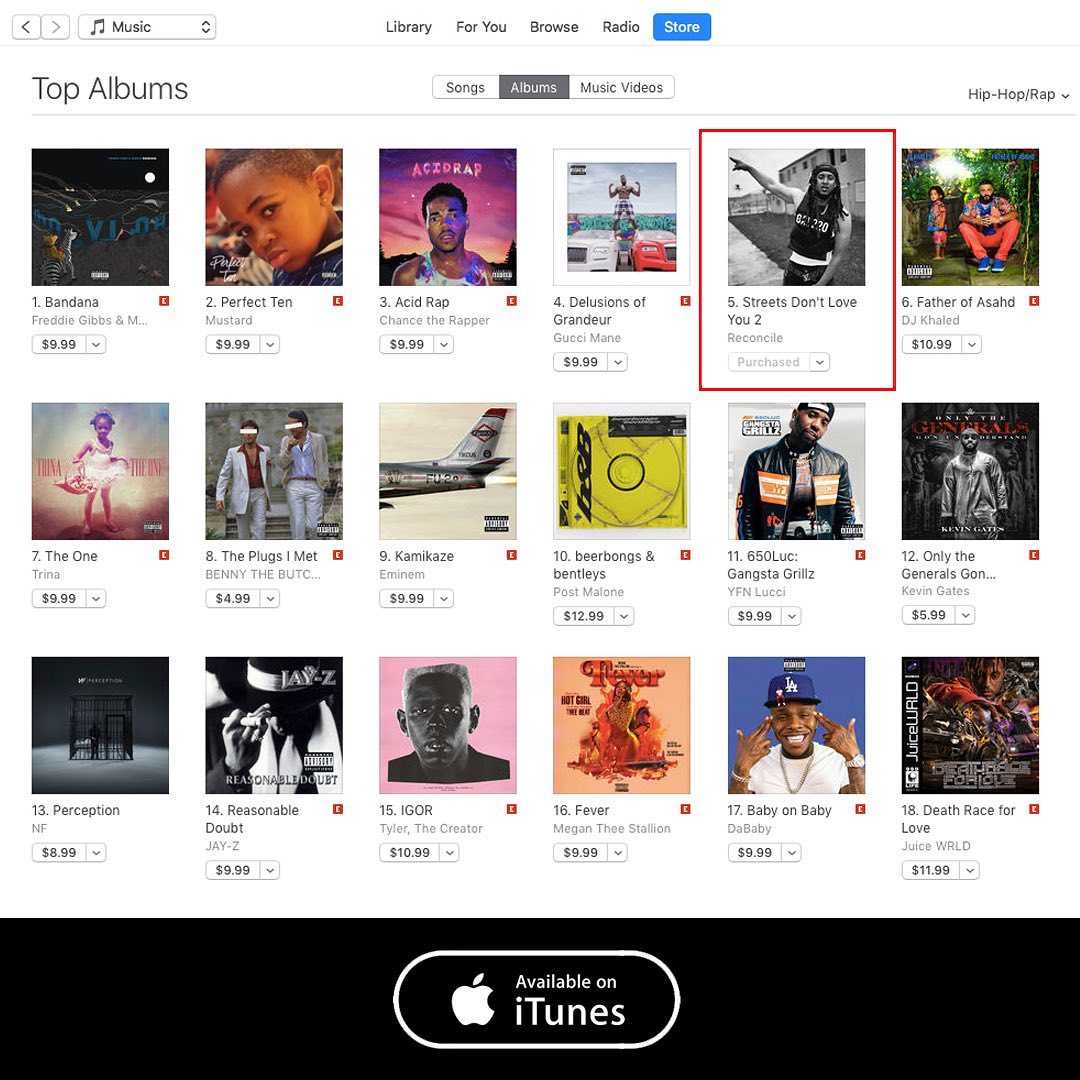Switch to the Music Videos segment

click(621, 87)
